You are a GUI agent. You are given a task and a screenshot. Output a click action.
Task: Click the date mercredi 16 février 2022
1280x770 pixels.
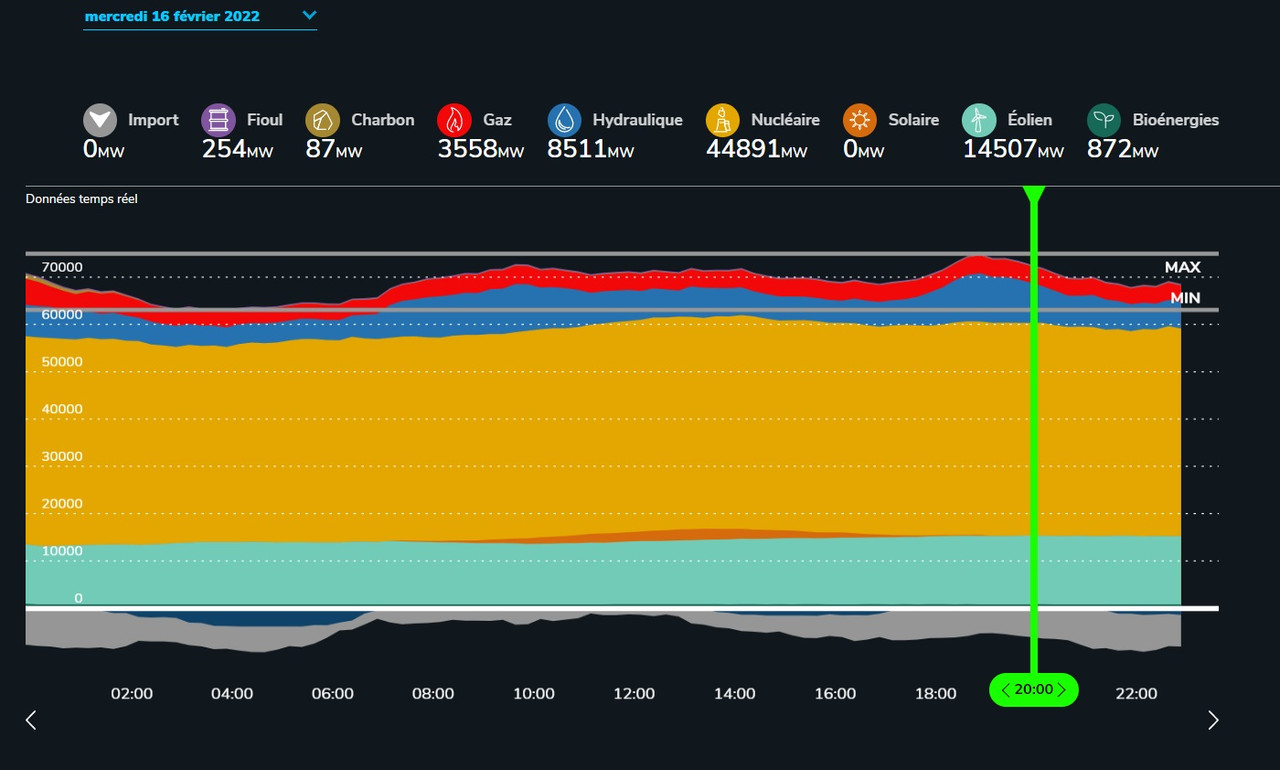click(172, 16)
